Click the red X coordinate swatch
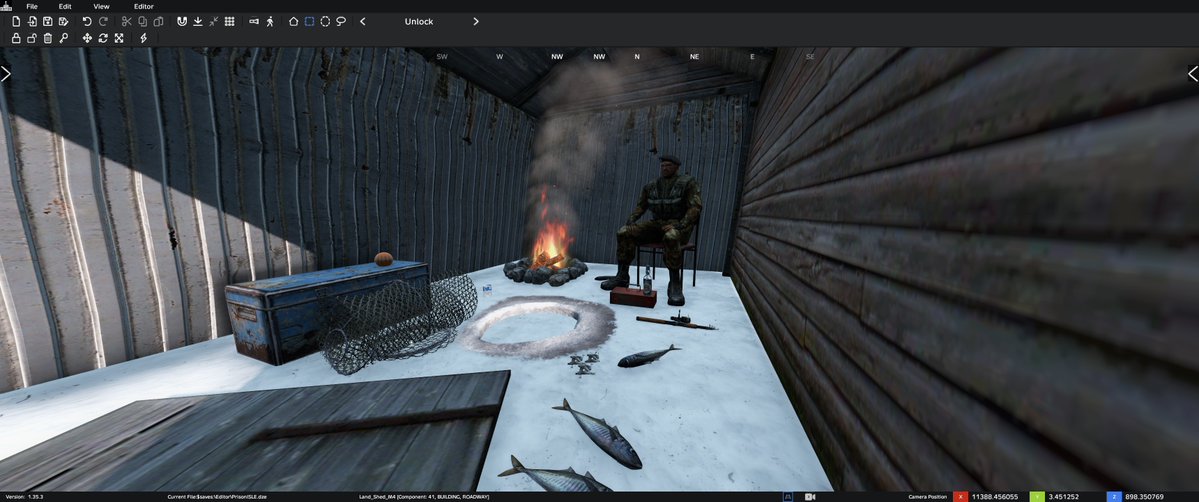1199x502 pixels. [x=960, y=497]
